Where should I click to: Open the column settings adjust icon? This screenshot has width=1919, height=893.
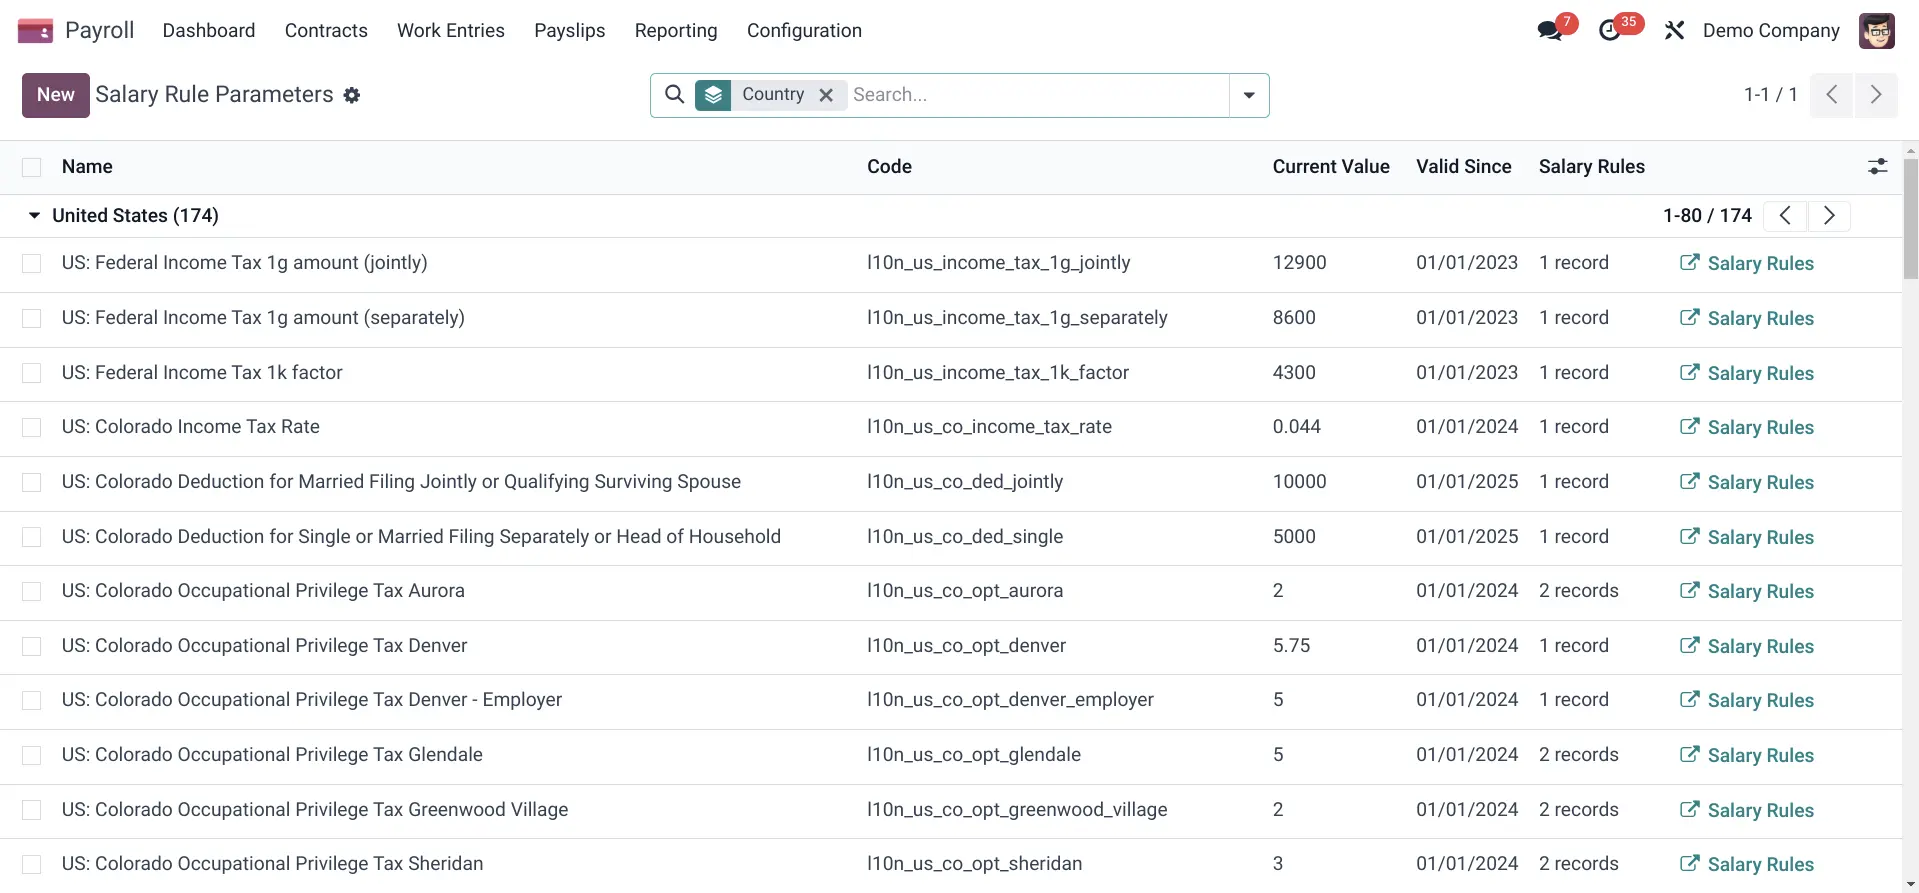1877,167
